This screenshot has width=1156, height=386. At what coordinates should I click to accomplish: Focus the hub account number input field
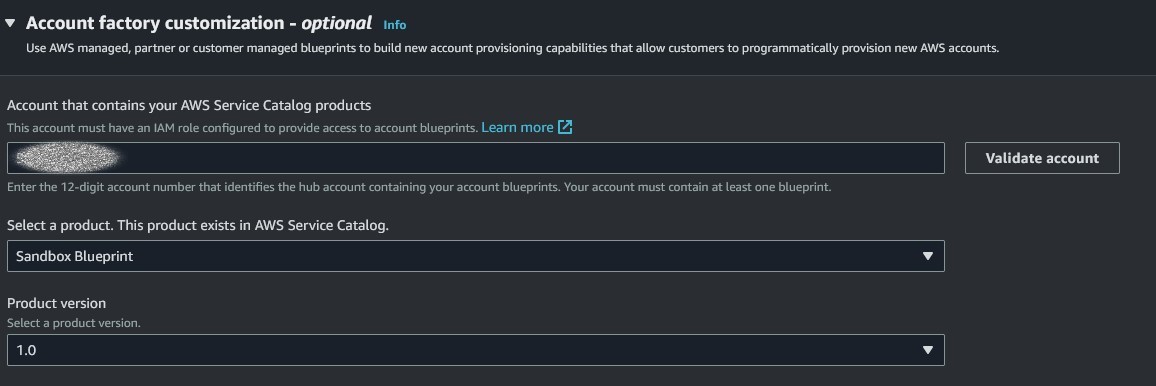click(x=476, y=158)
